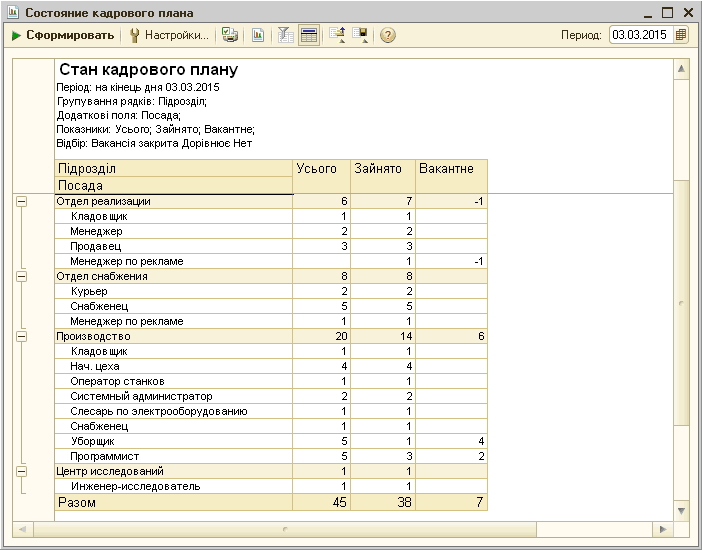The image size is (702, 550).
Task: Click the window title bar application icon
Action: pyautogui.click(x=12, y=12)
